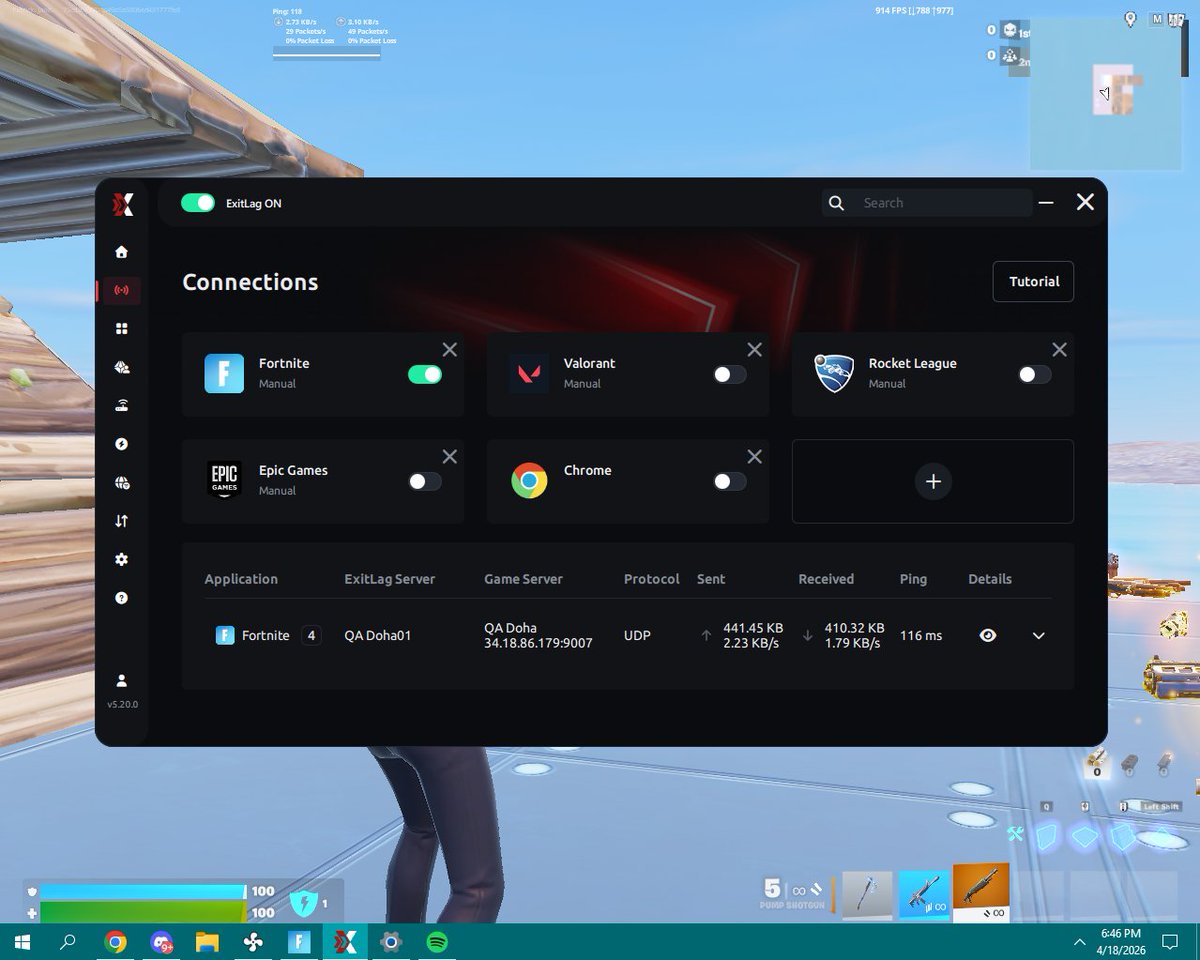1200x960 pixels.
Task: Switch to Fortnite in the taskbar
Action: click(x=299, y=942)
